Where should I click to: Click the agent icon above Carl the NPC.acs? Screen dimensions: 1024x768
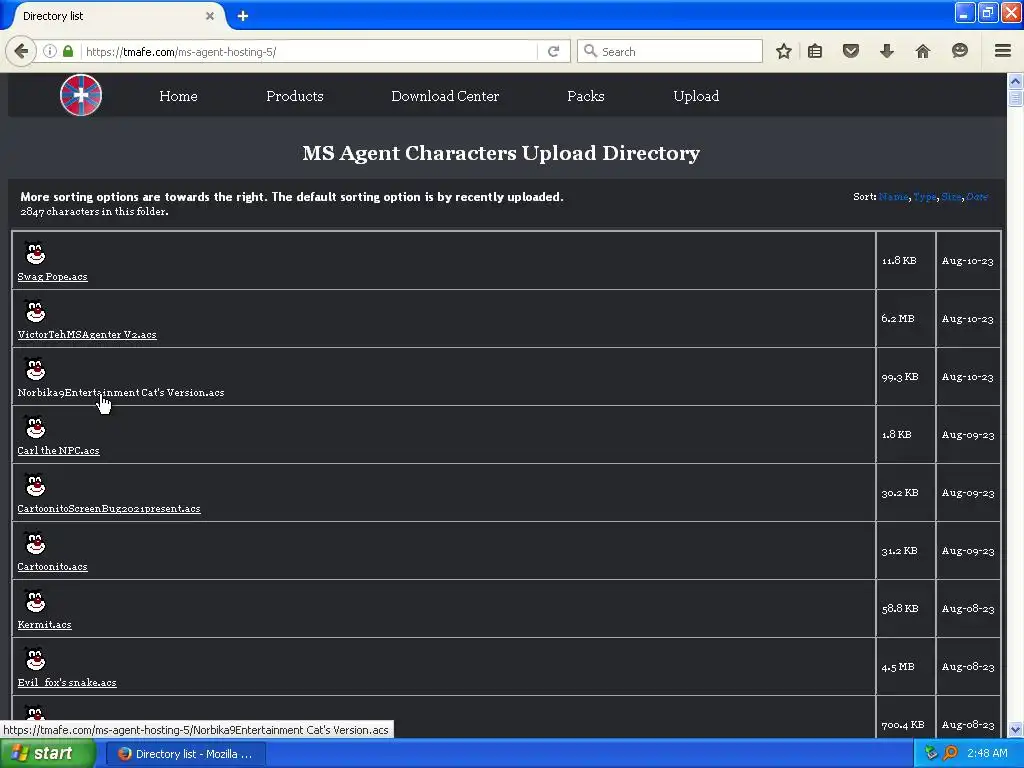[x=35, y=427]
